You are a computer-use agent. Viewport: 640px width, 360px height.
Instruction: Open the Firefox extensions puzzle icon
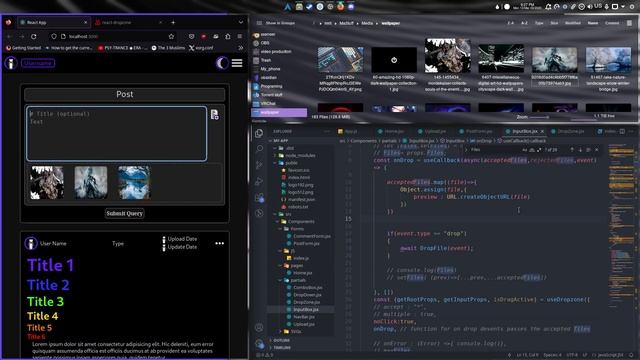(228, 36)
